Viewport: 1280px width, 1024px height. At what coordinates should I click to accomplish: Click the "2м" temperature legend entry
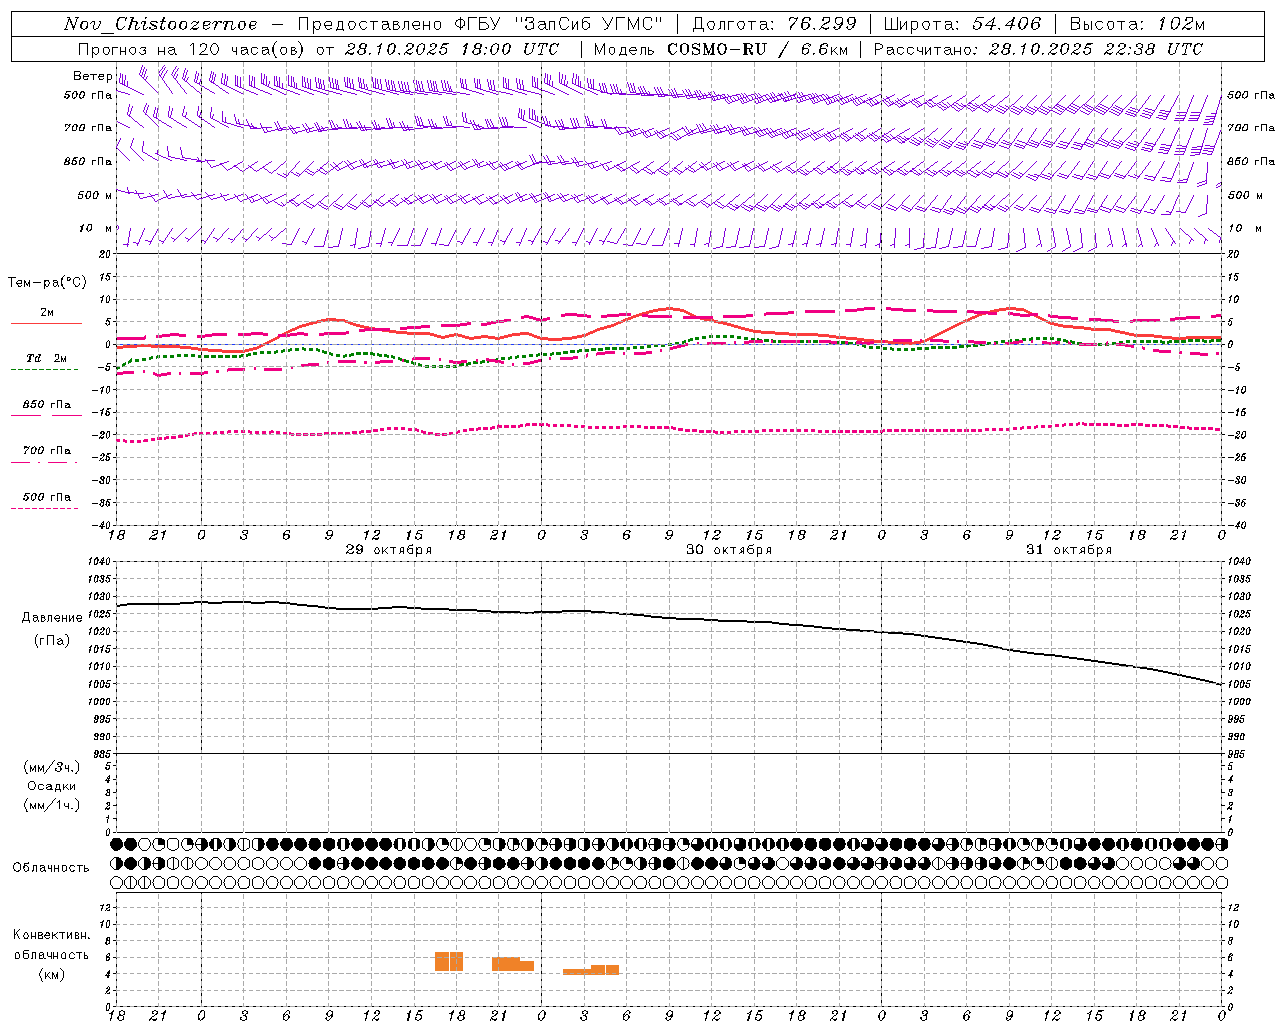point(47,313)
